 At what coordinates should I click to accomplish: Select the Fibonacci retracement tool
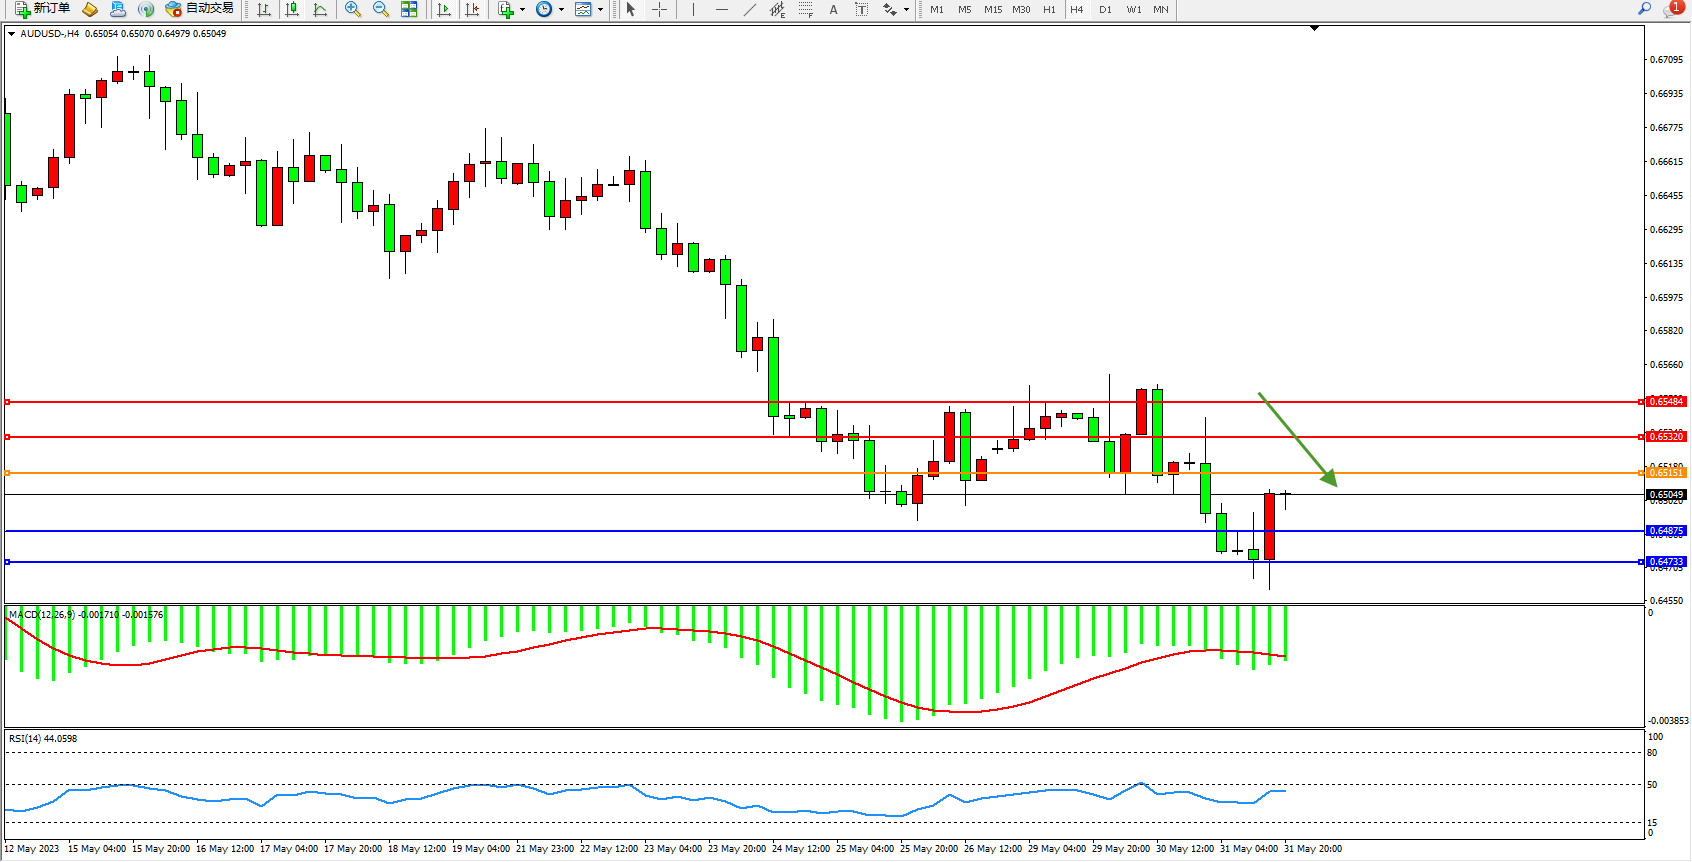(x=806, y=9)
